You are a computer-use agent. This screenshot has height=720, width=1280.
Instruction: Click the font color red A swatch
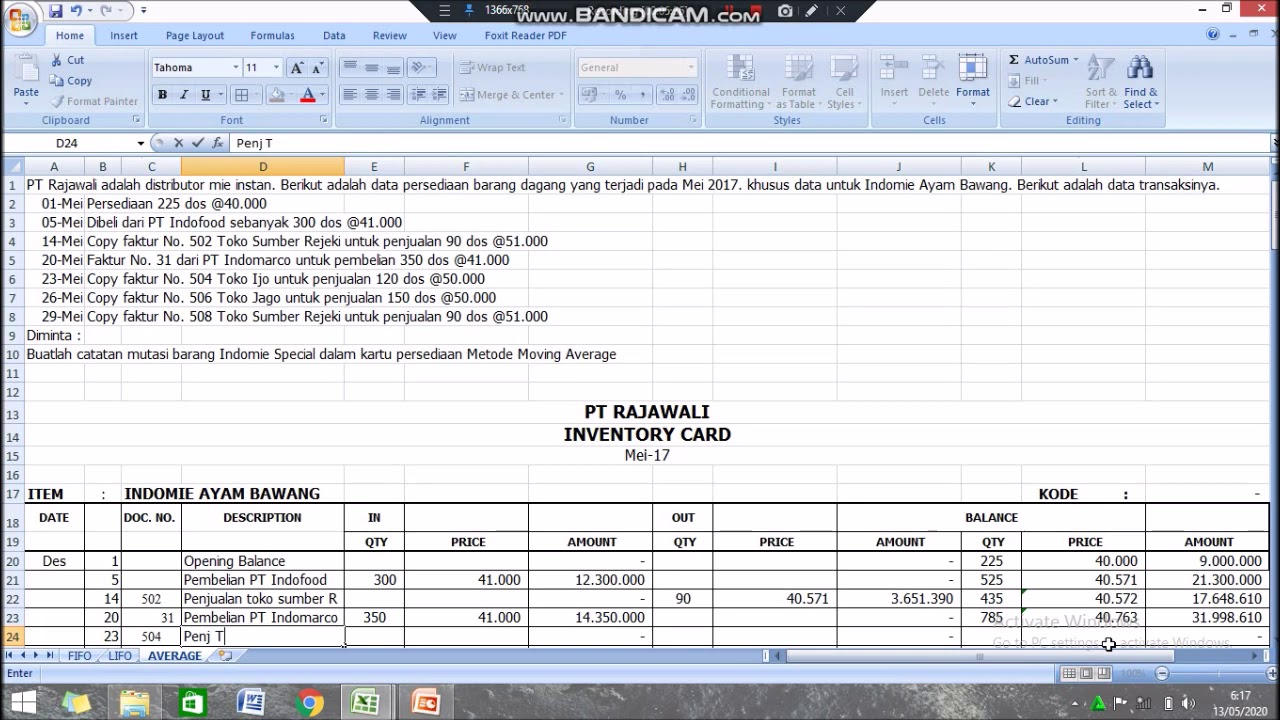[308, 95]
